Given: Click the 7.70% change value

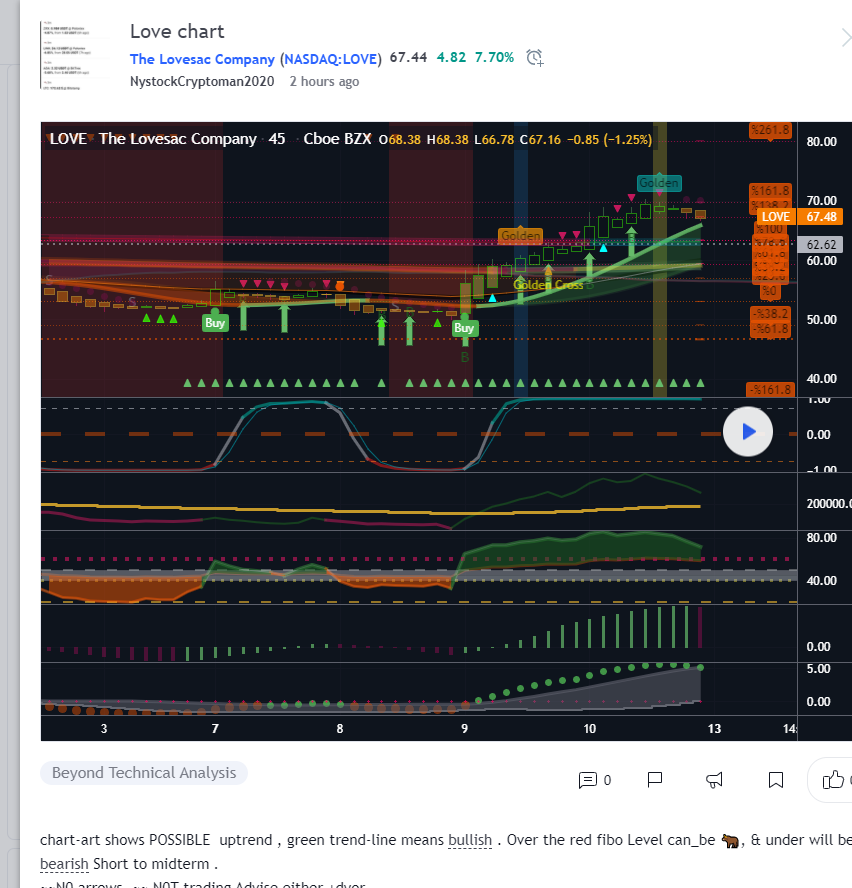Looking at the screenshot, I should [x=495, y=58].
